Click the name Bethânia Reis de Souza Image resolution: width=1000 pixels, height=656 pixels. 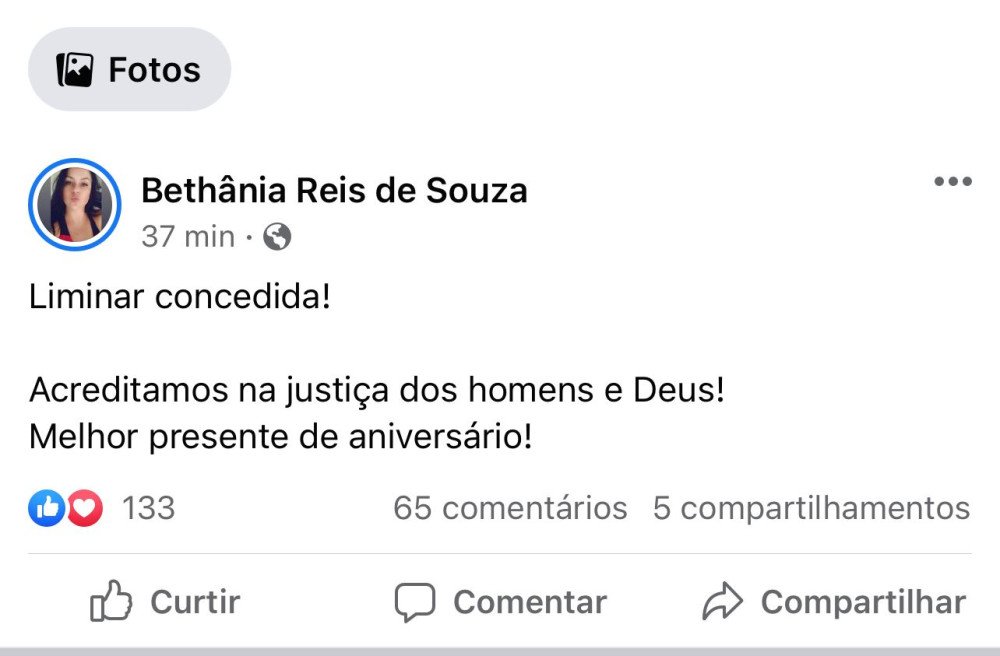335,190
